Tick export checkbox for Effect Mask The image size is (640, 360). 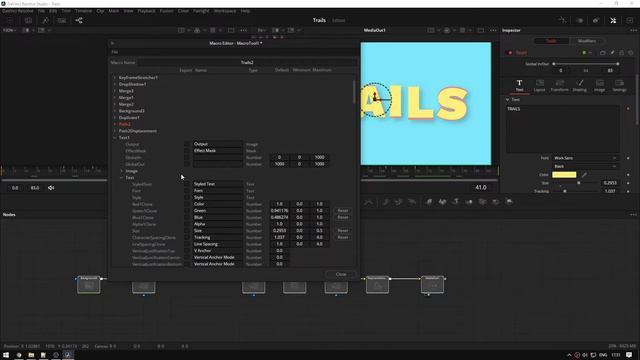187,151
